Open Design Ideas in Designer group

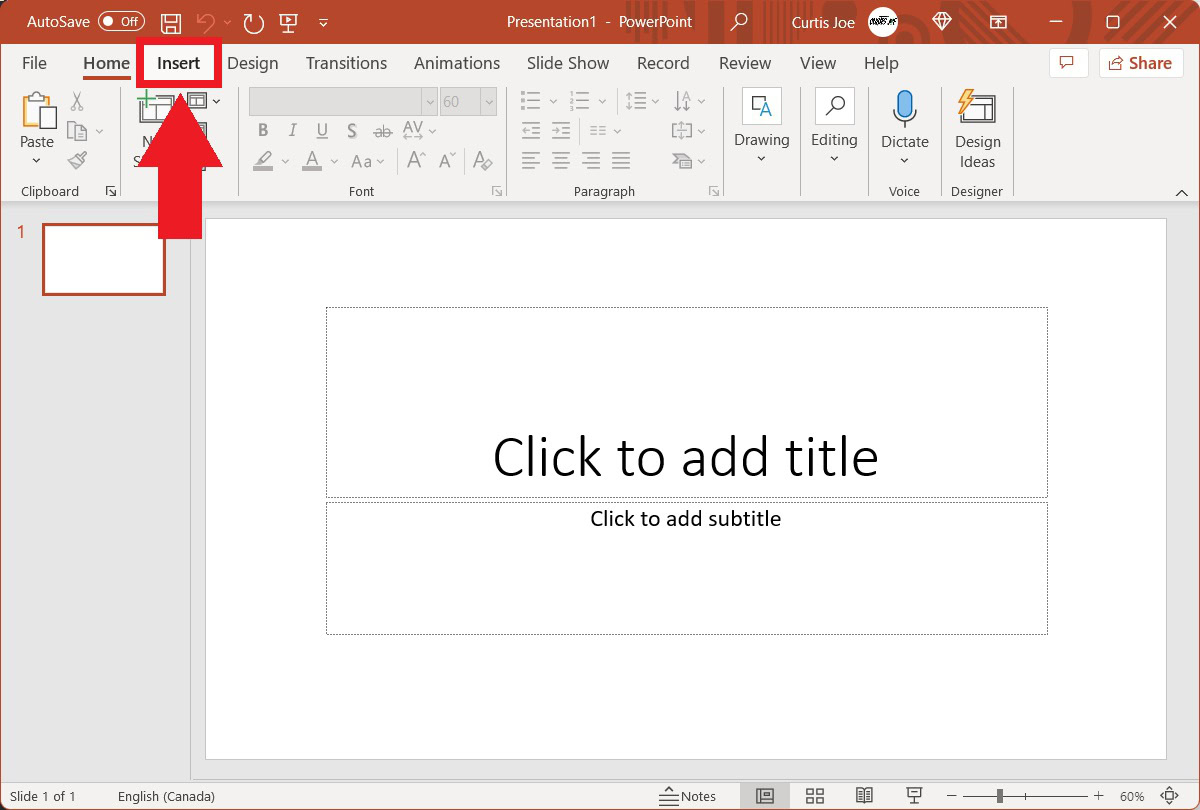[977, 130]
